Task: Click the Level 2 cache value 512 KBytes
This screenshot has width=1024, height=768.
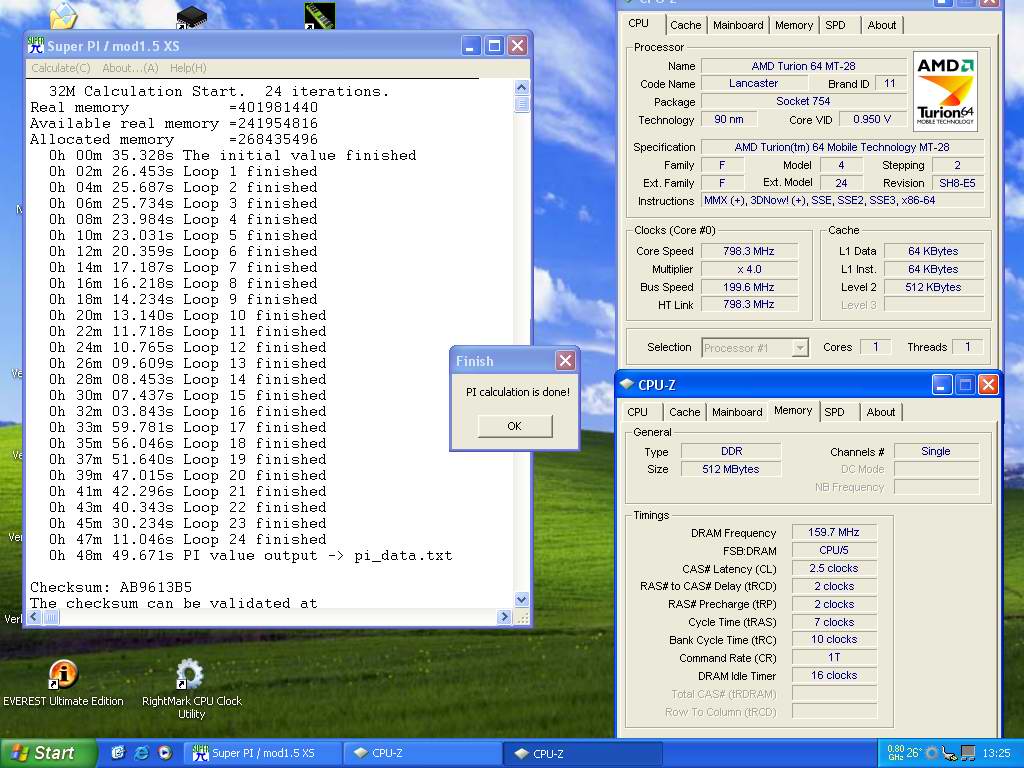Action: 933,287
